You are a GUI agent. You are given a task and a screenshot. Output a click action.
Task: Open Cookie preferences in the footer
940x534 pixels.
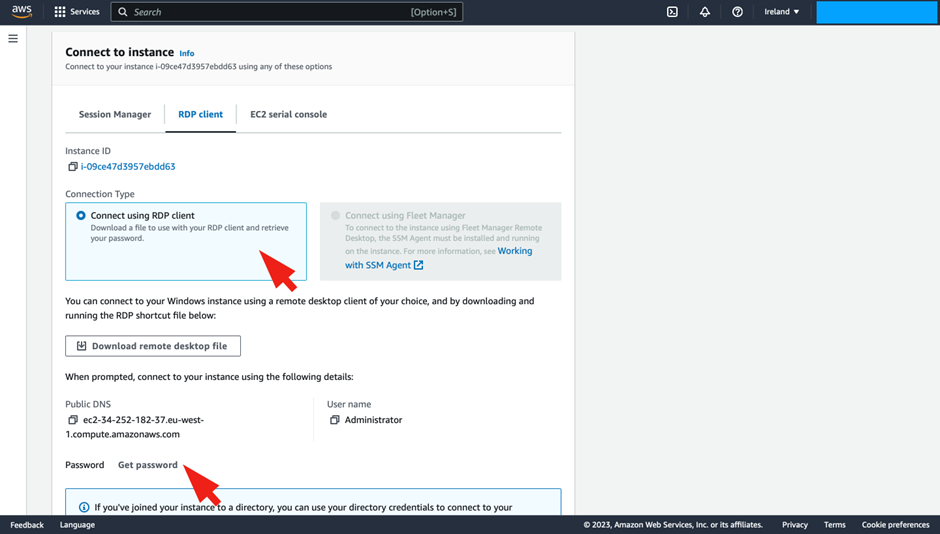pos(896,525)
